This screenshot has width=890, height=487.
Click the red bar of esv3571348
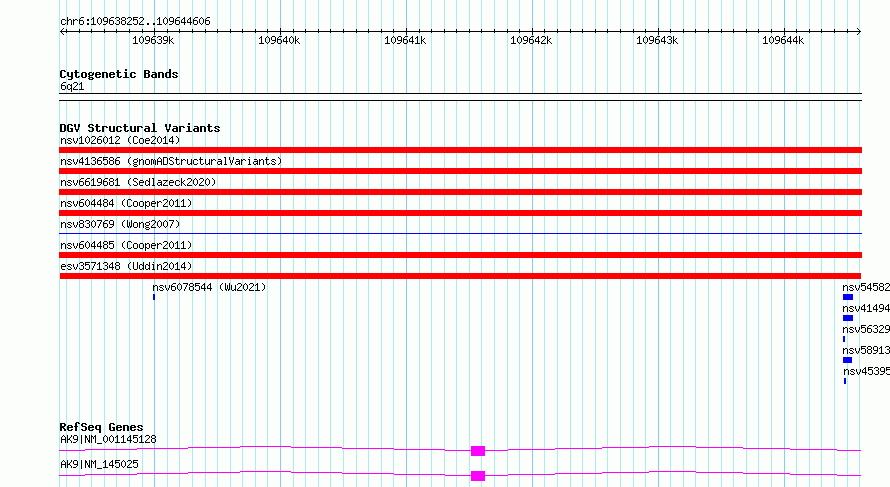460,276
